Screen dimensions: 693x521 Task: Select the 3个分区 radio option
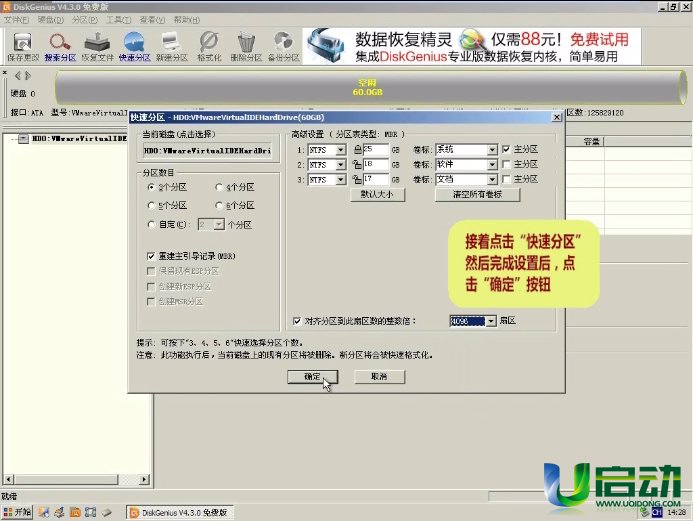point(151,187)
